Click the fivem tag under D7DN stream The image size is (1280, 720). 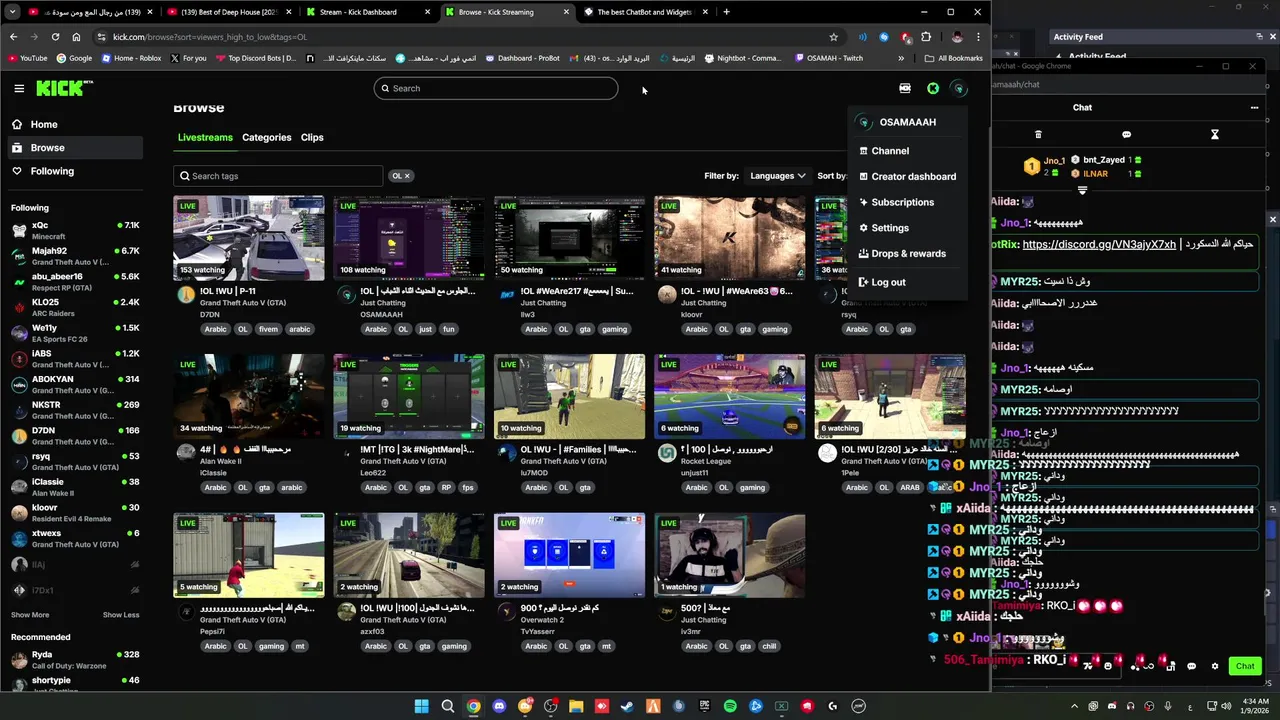(x=268, y=329)
